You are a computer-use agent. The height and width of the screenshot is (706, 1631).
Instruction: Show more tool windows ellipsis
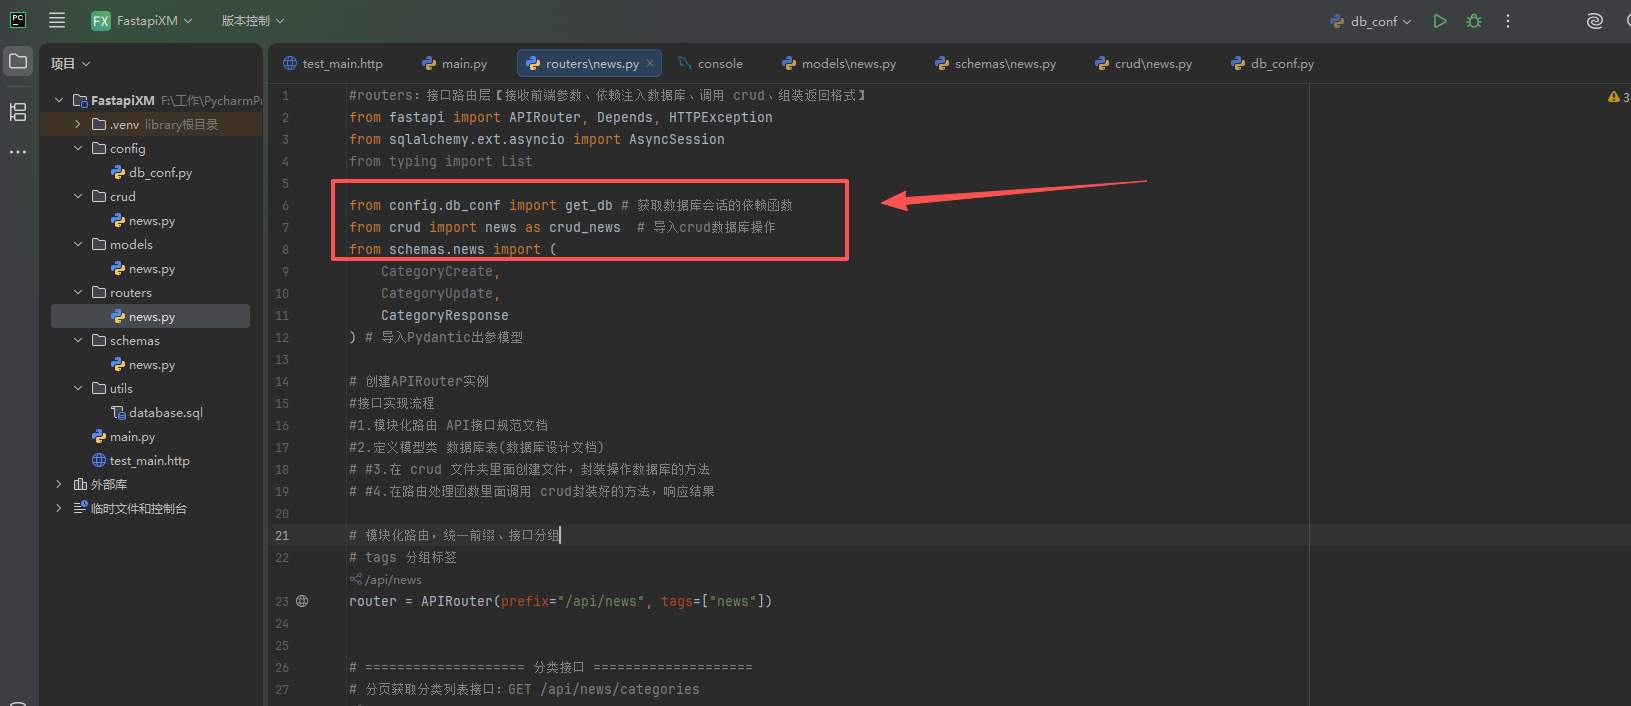coord(18,152)
